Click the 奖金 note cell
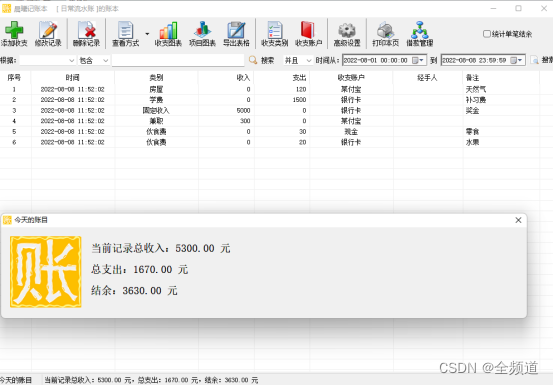Screen dimensions: 554x385 click(472, 111)
